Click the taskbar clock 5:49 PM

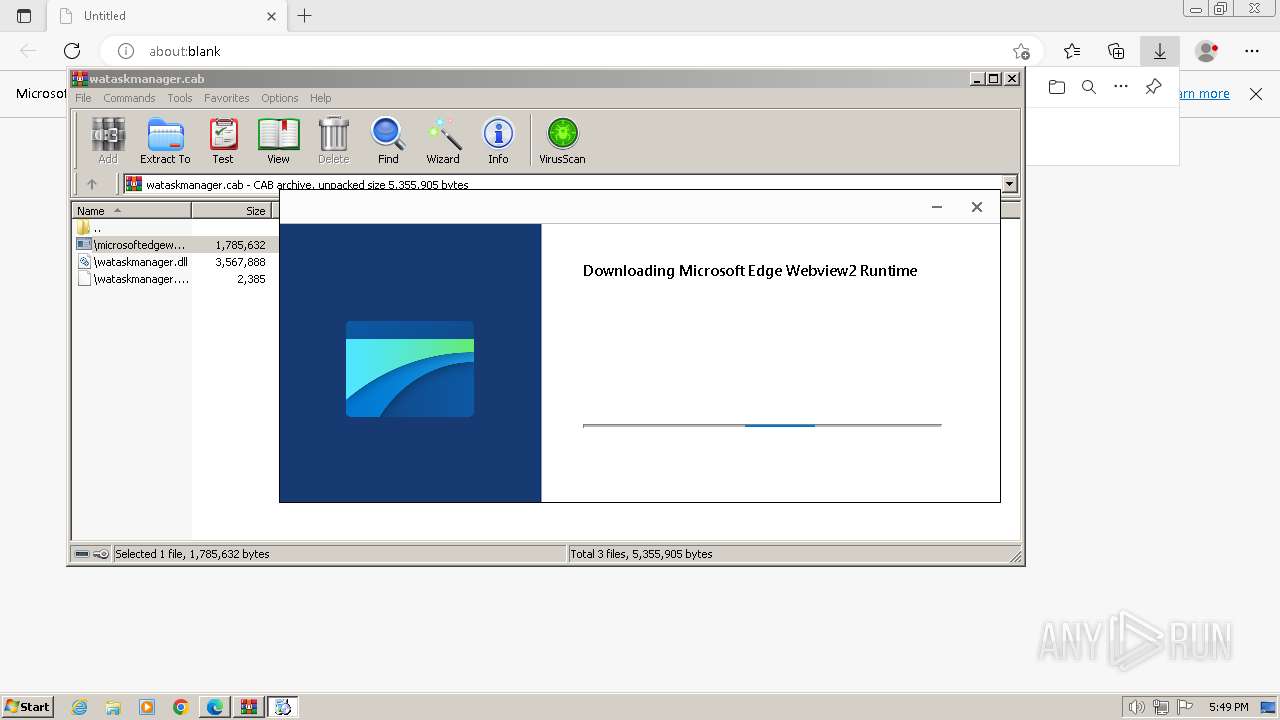pyautogui.click(x=1228, y=707)
